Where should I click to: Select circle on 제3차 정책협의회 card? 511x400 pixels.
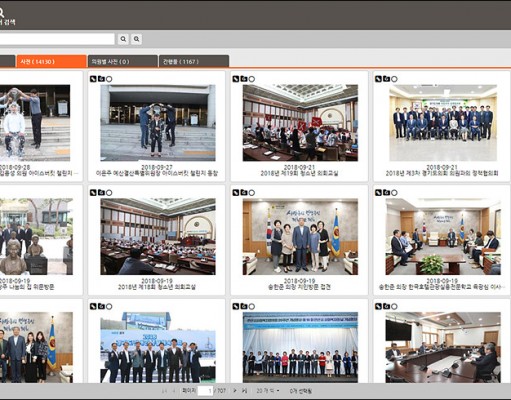[394, 79]
